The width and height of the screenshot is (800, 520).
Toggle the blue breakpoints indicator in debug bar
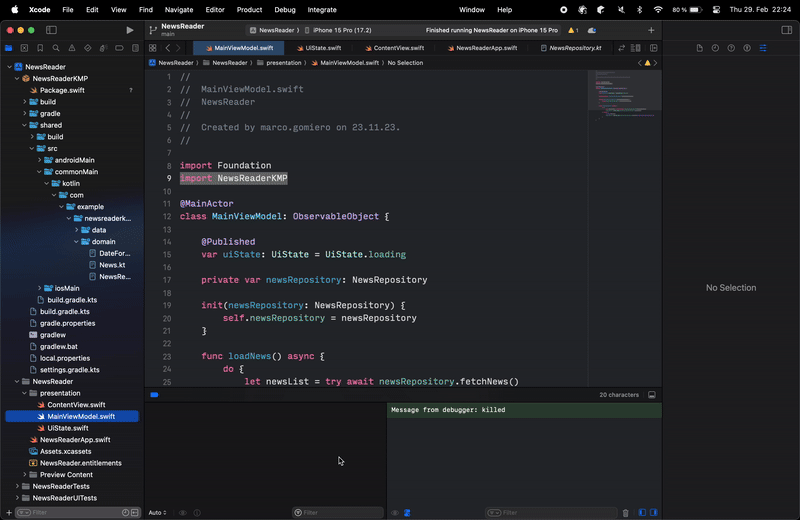(154, 394)
